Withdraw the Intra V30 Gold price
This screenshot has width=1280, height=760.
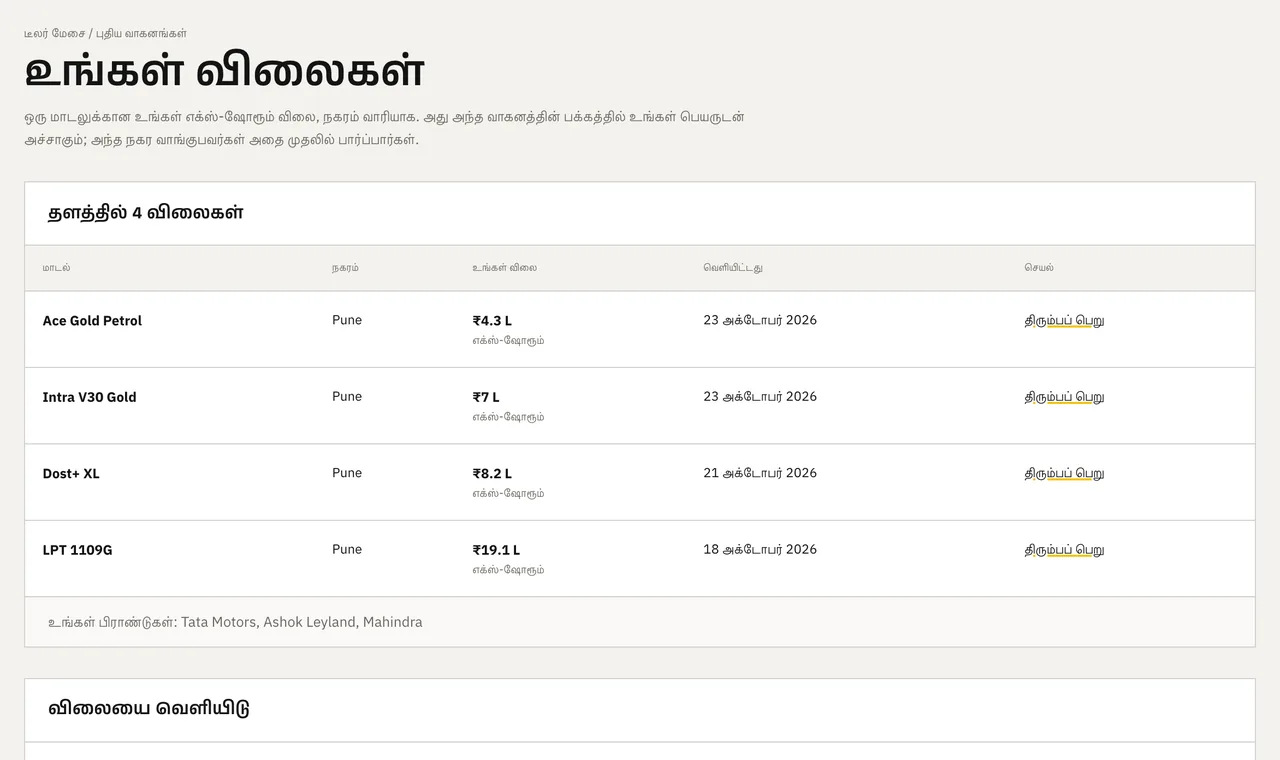[1064, 397]
